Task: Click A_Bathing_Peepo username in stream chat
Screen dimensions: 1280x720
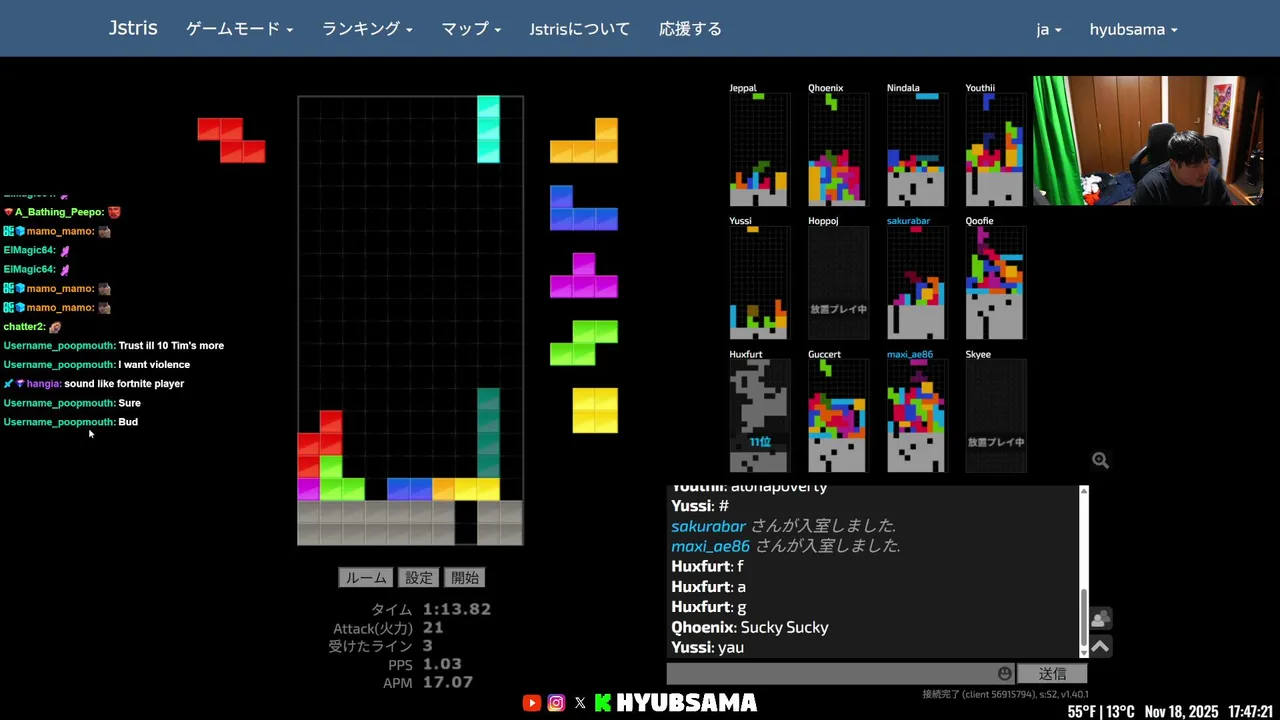Action: click(x=59, y=212)
